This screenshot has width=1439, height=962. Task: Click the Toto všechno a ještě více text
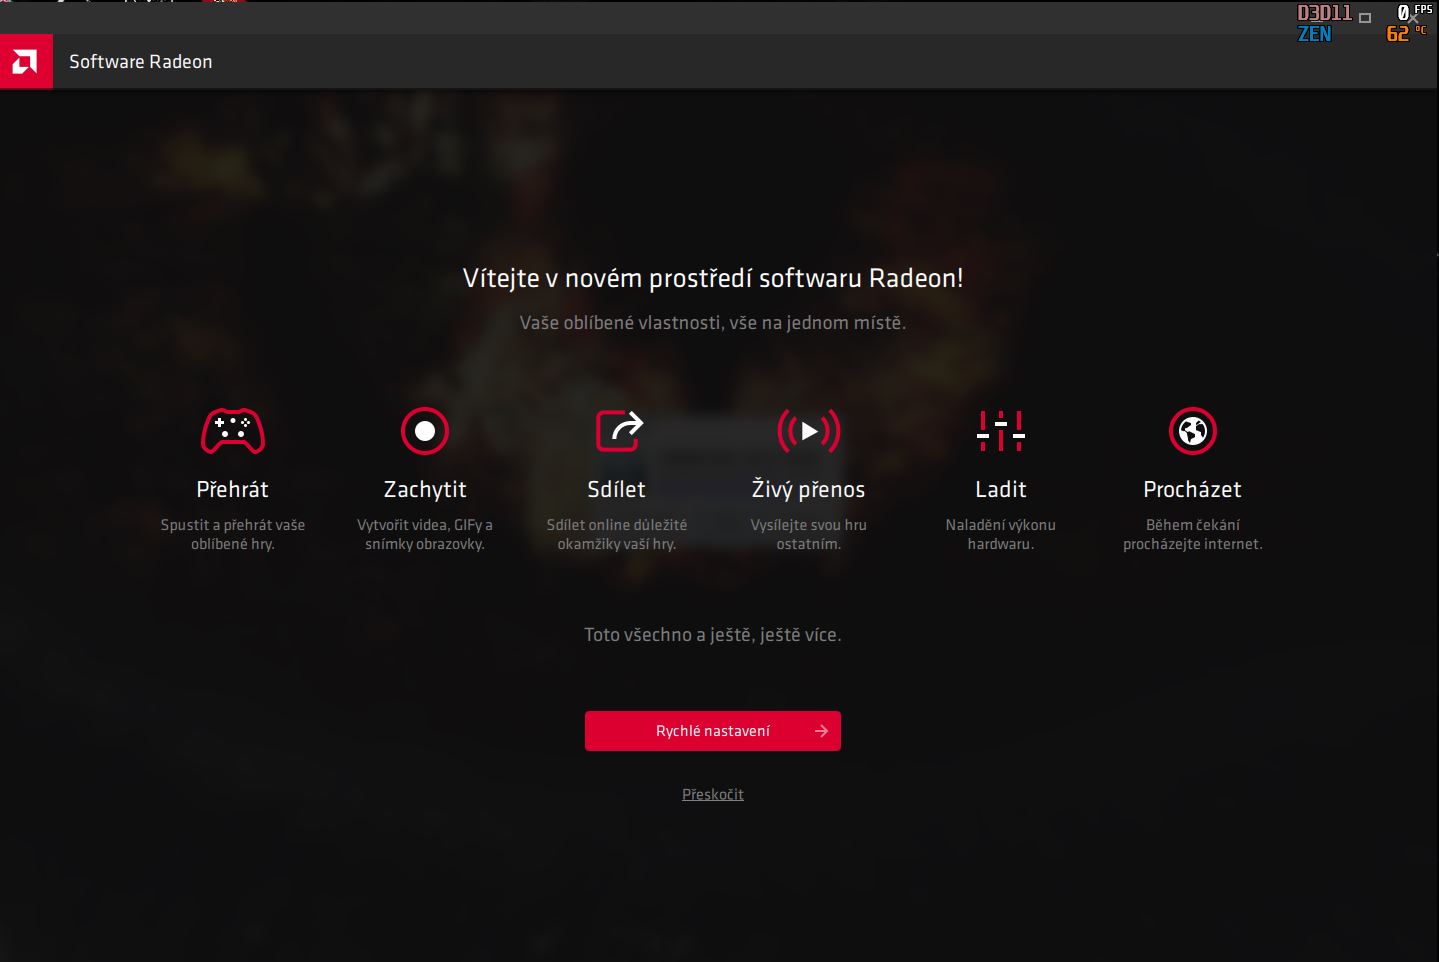[713, 635]
